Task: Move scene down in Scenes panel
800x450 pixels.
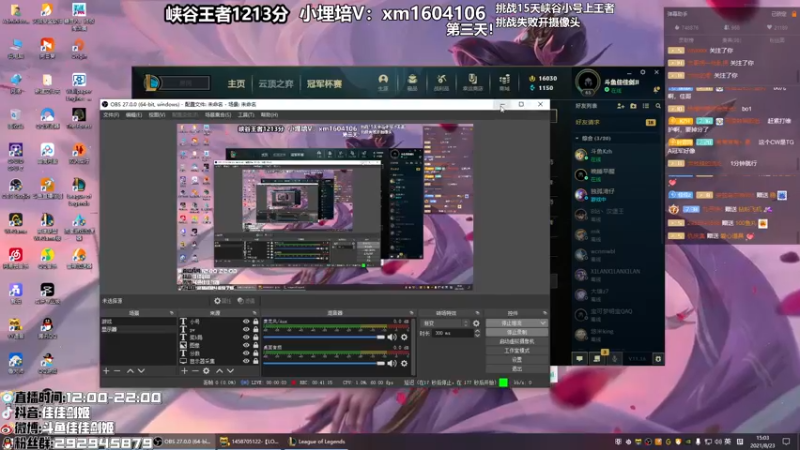Action: tap(141, 371)
